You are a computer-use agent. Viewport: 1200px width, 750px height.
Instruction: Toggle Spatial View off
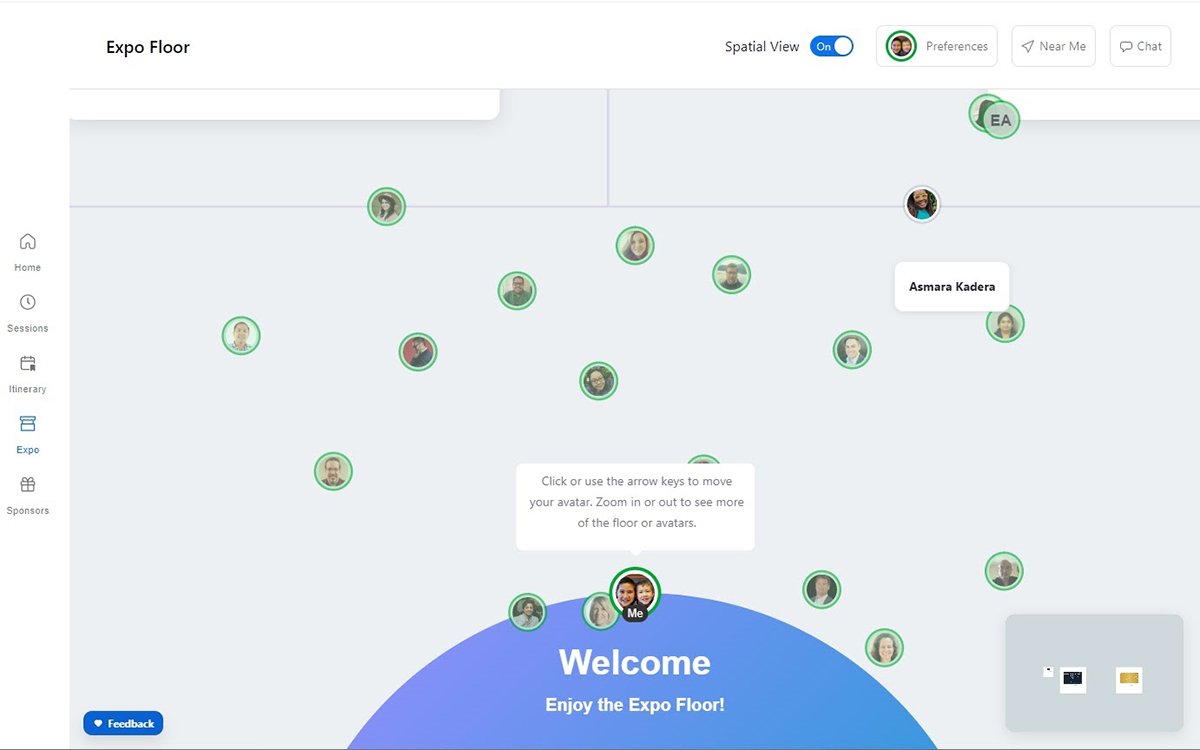point(833,46)
